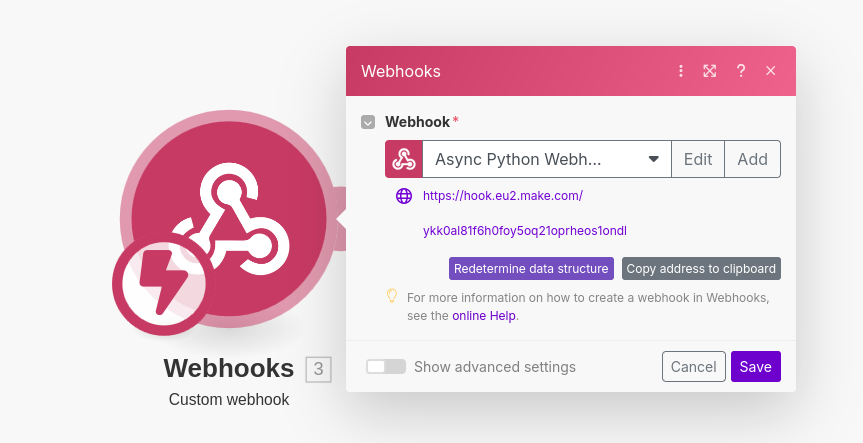Click the Webhook field label

tap(417, 122)
